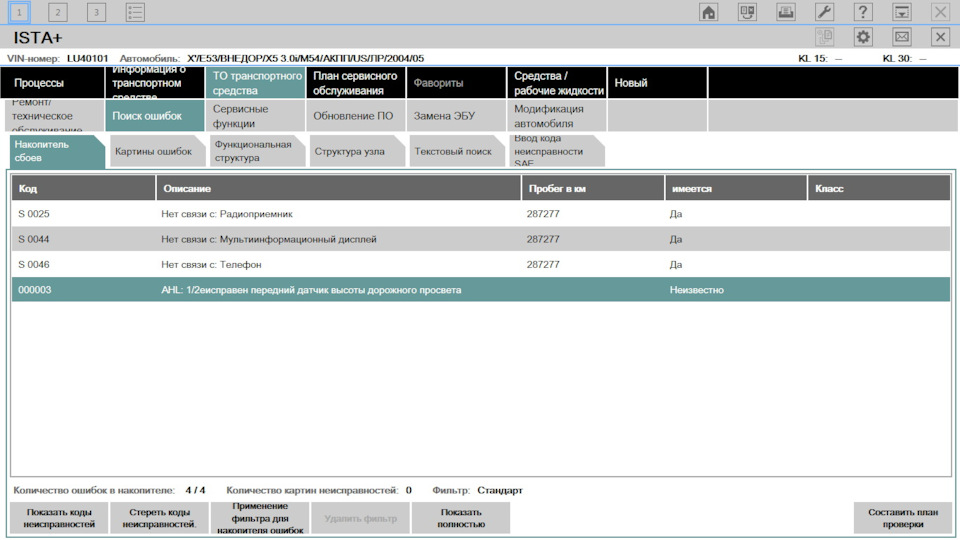Open Ввод кода неисправности SAE tab
960x540 pixels.
[557, 151]
